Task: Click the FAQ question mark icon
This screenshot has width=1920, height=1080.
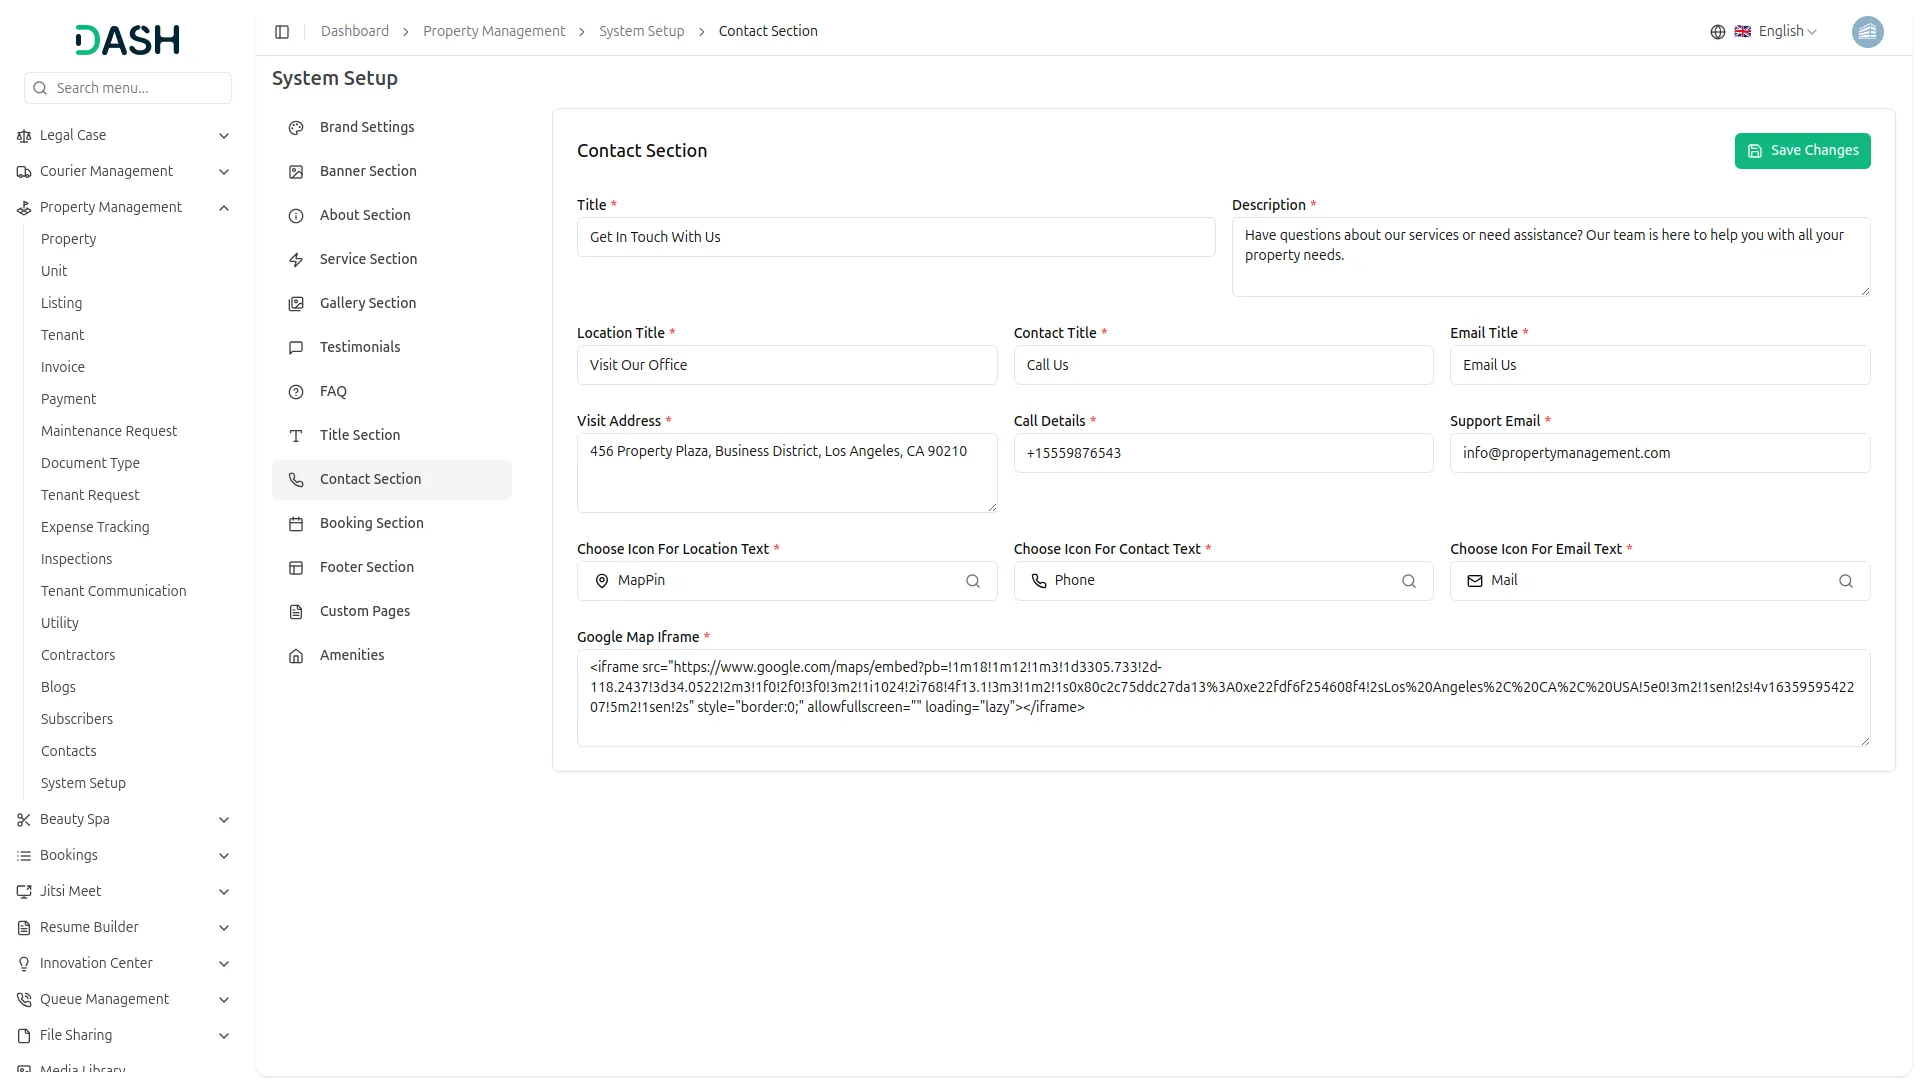Action: 296,392
